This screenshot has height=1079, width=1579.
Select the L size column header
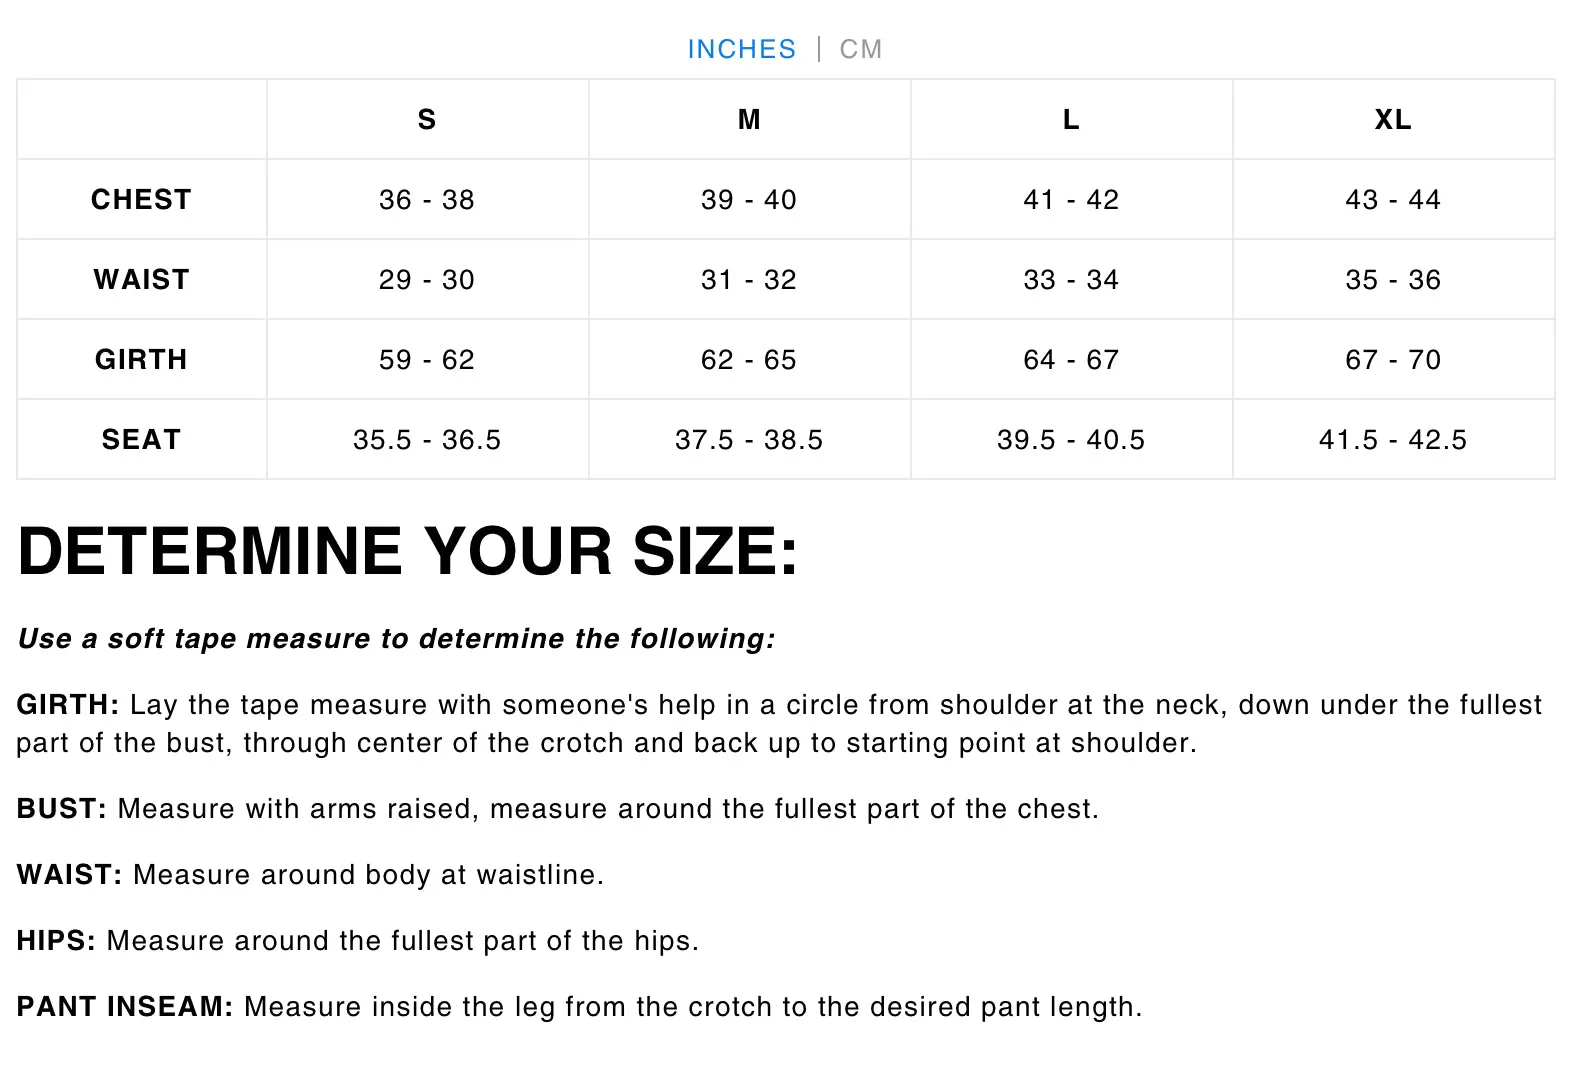pyautogui.click(x=1071, y=119)
